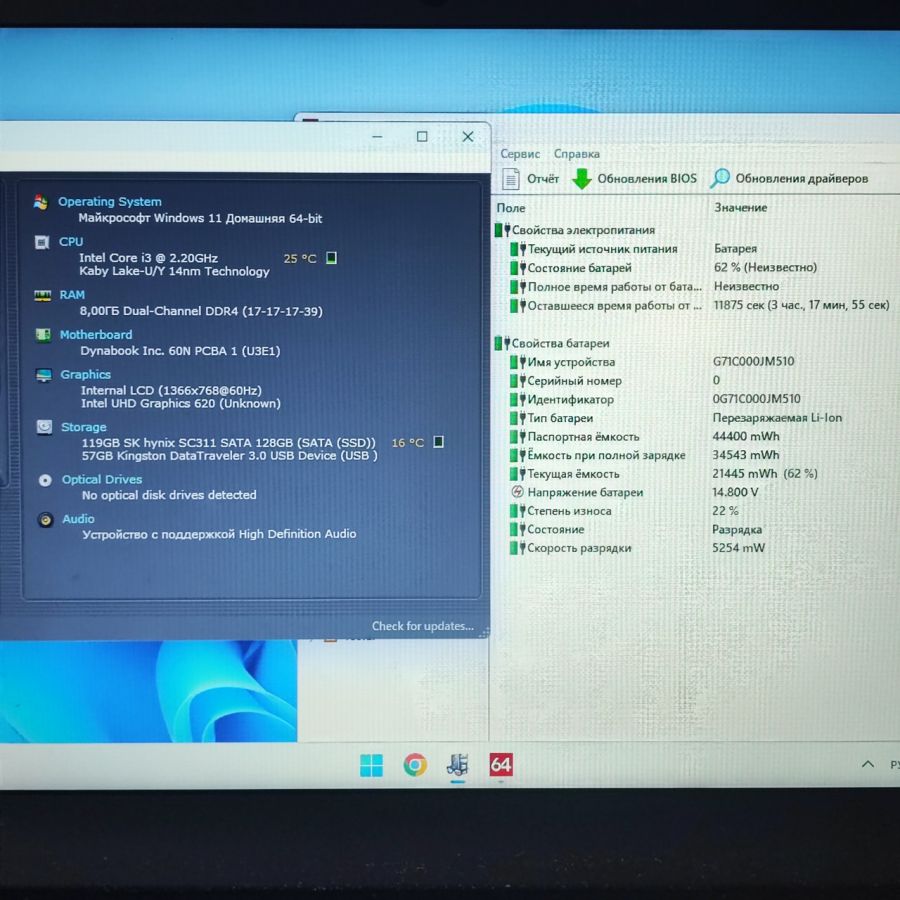
Task: Click the Storage hard drive icon
Action: (44, 427)
